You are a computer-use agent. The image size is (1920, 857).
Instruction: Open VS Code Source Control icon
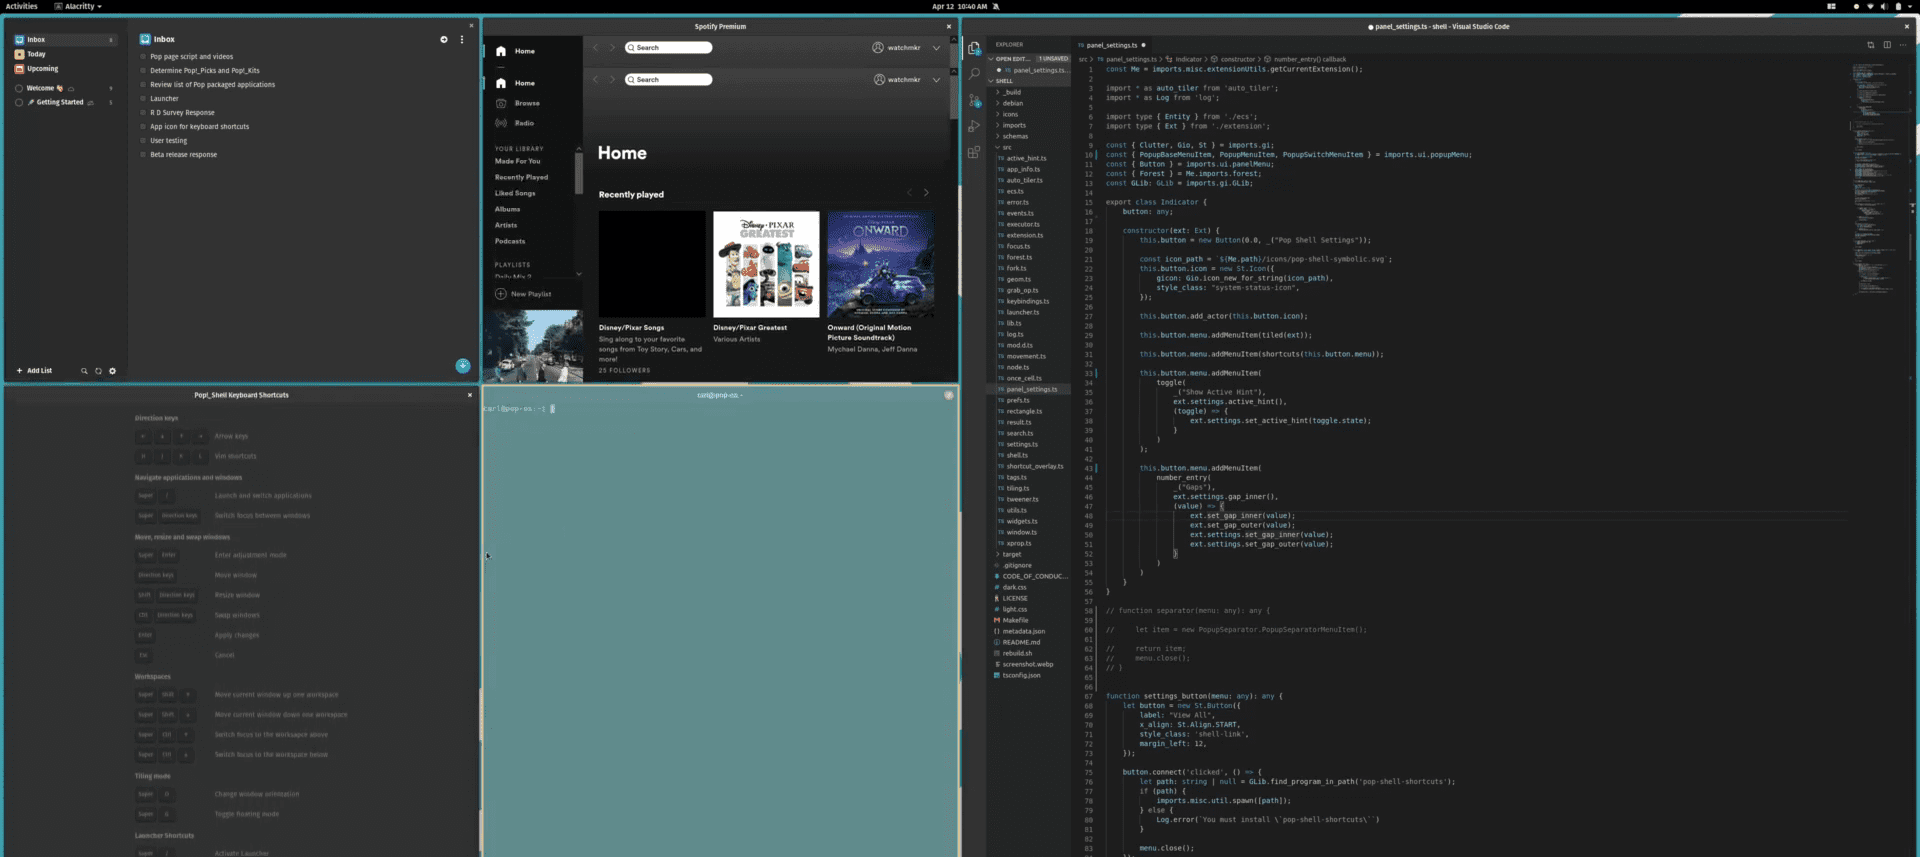point(974,100)
